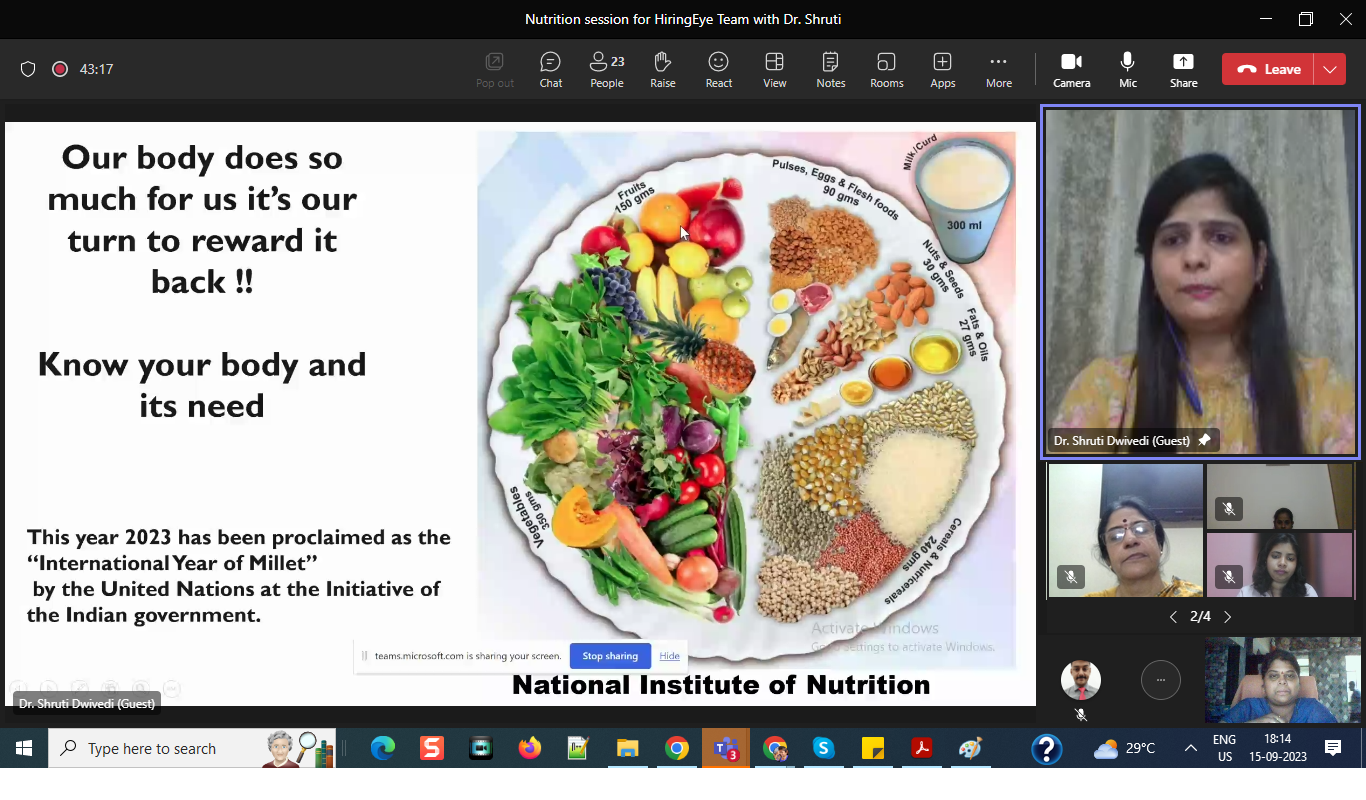Open breakout Rooms
Screen dimensions: 1366x800
coord(886,70)
